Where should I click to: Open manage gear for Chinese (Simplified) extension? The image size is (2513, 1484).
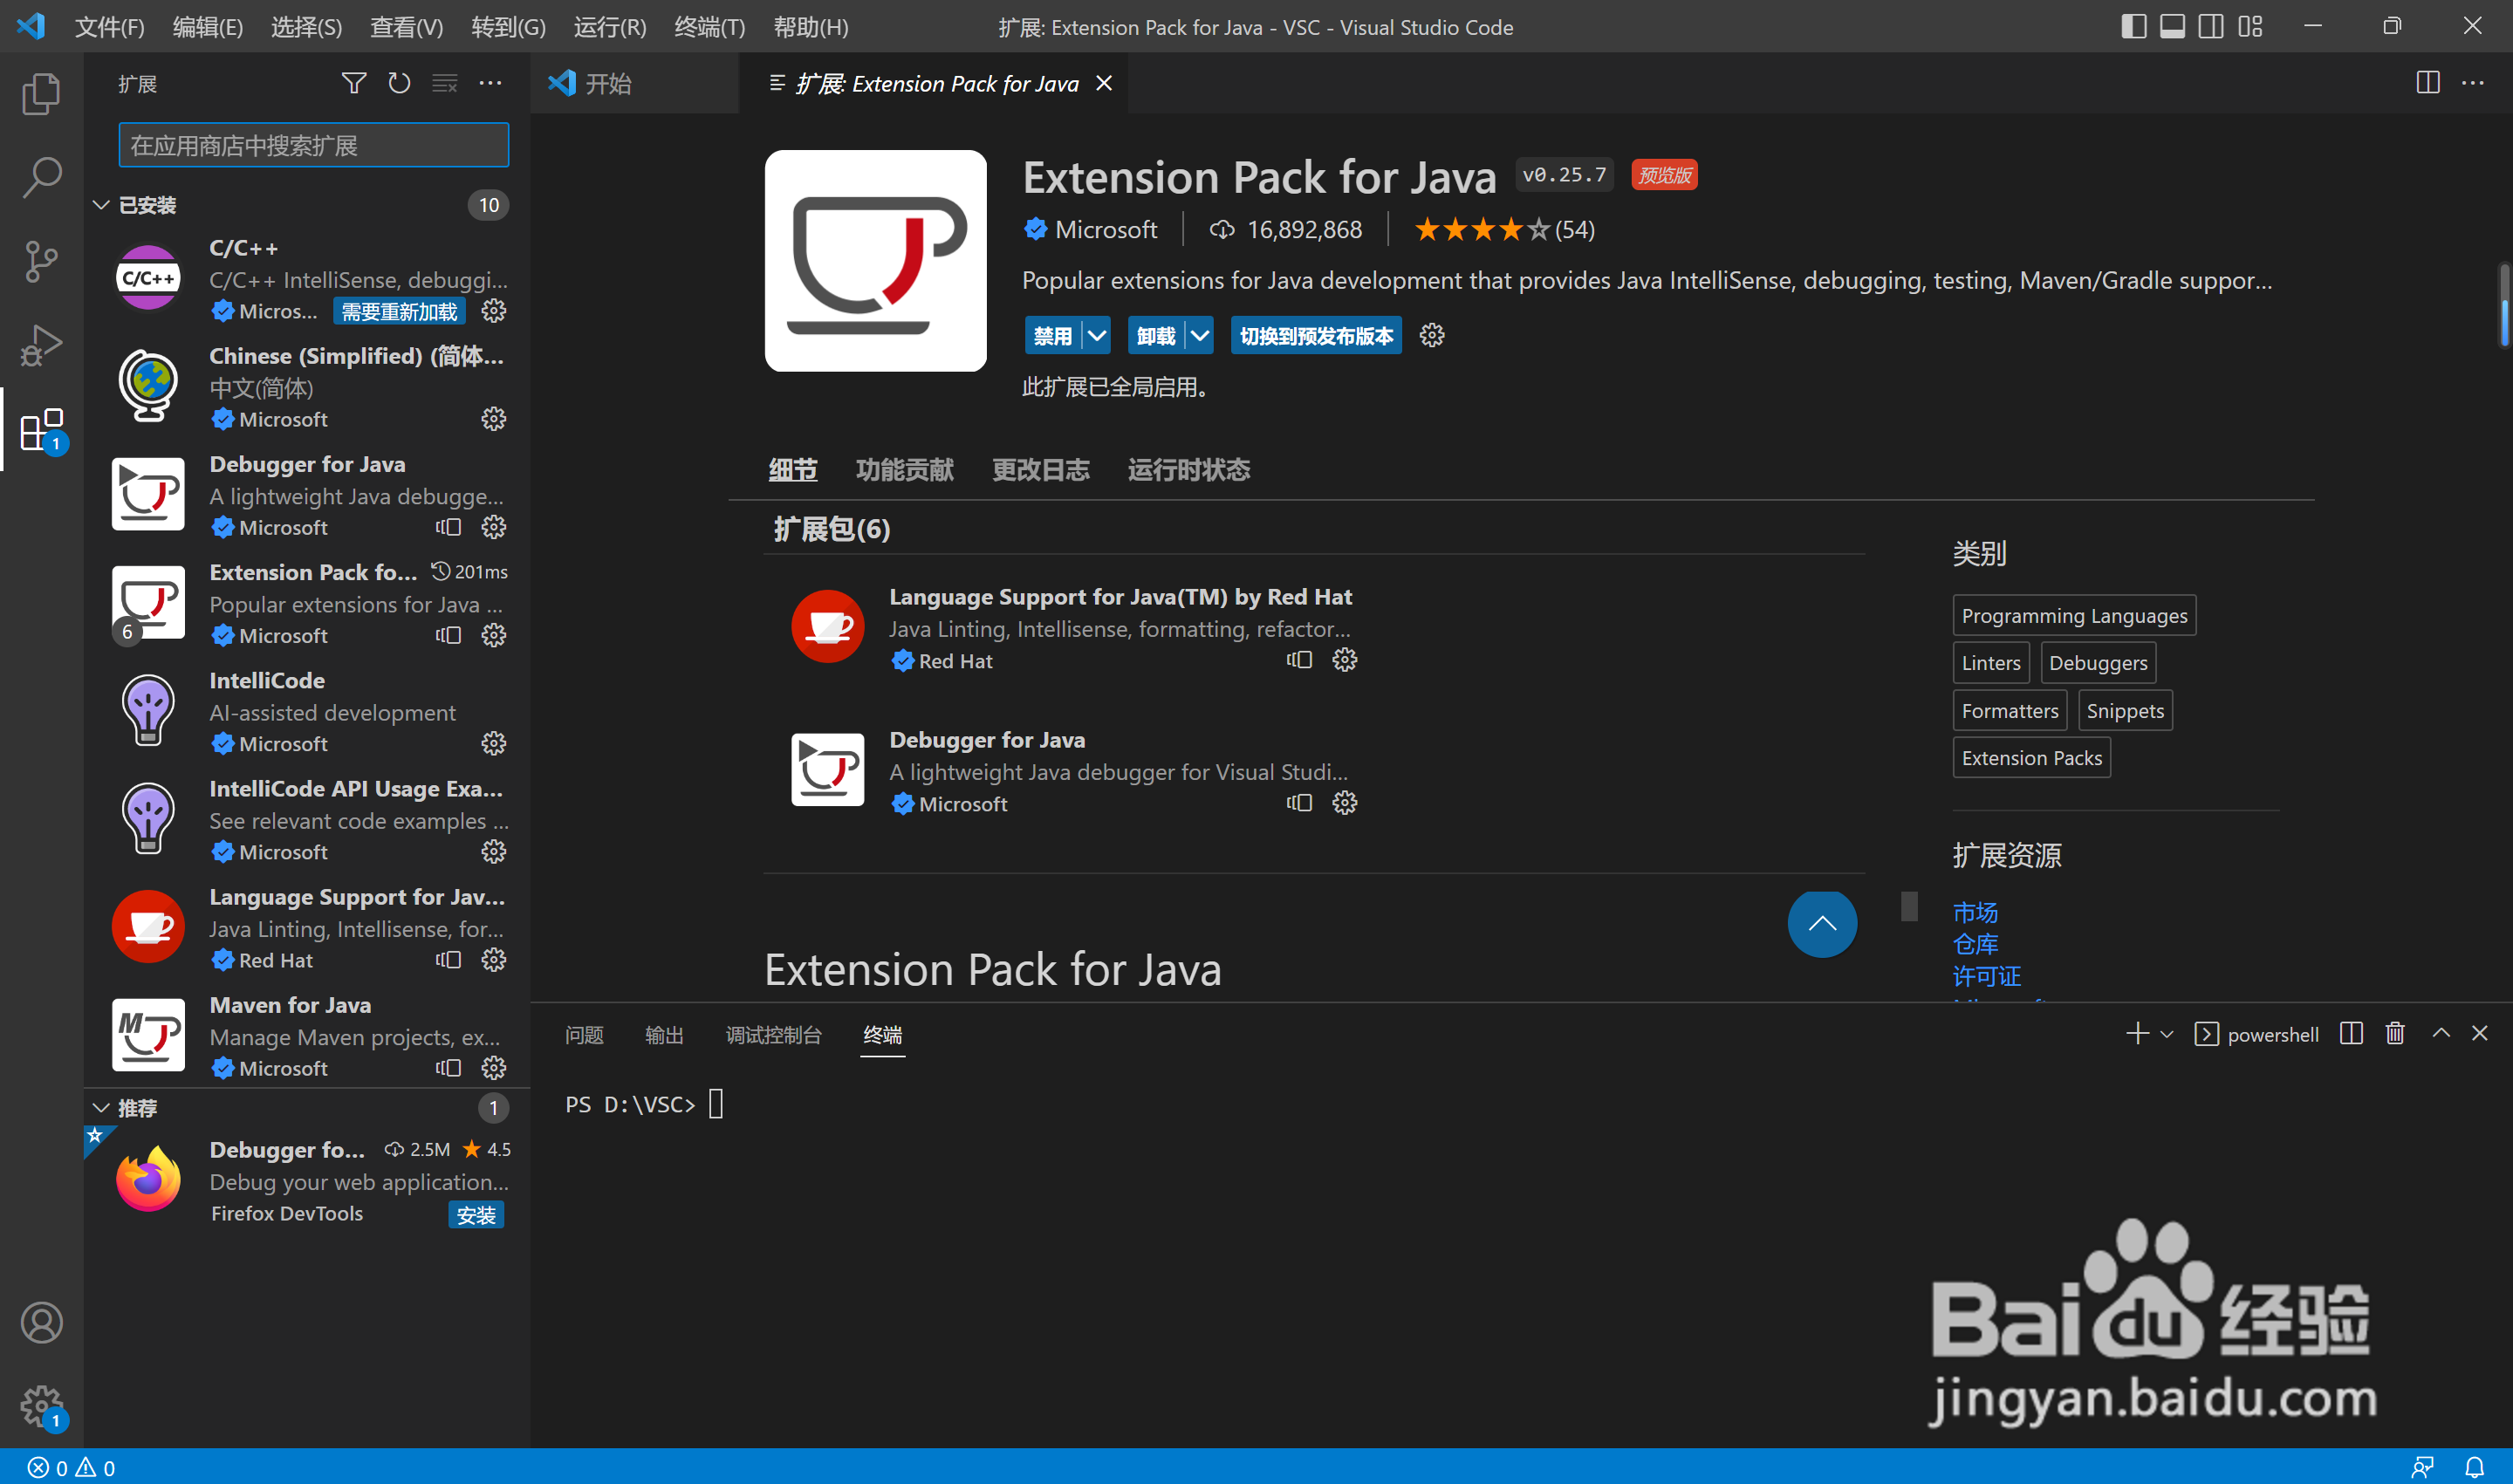(x=493, y=419)
